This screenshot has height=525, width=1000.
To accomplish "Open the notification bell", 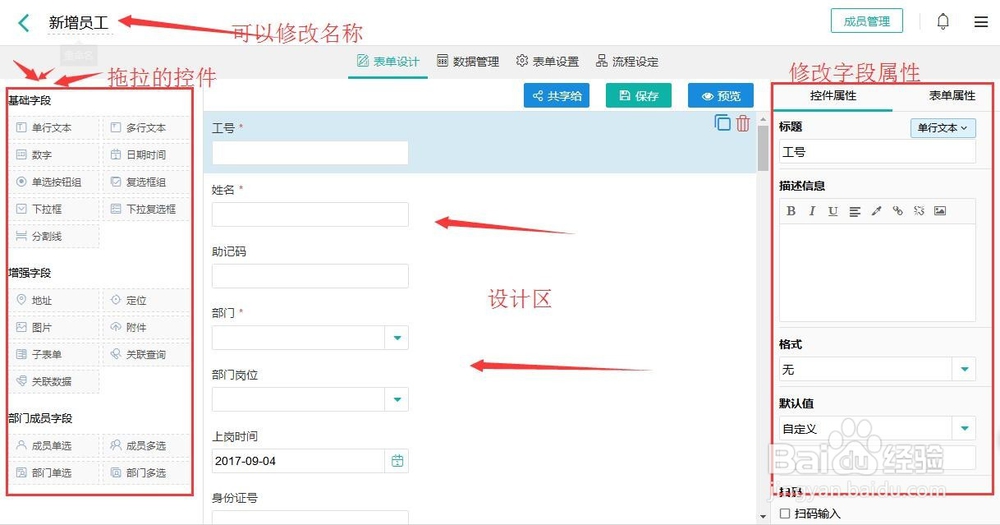I will 943,22.
